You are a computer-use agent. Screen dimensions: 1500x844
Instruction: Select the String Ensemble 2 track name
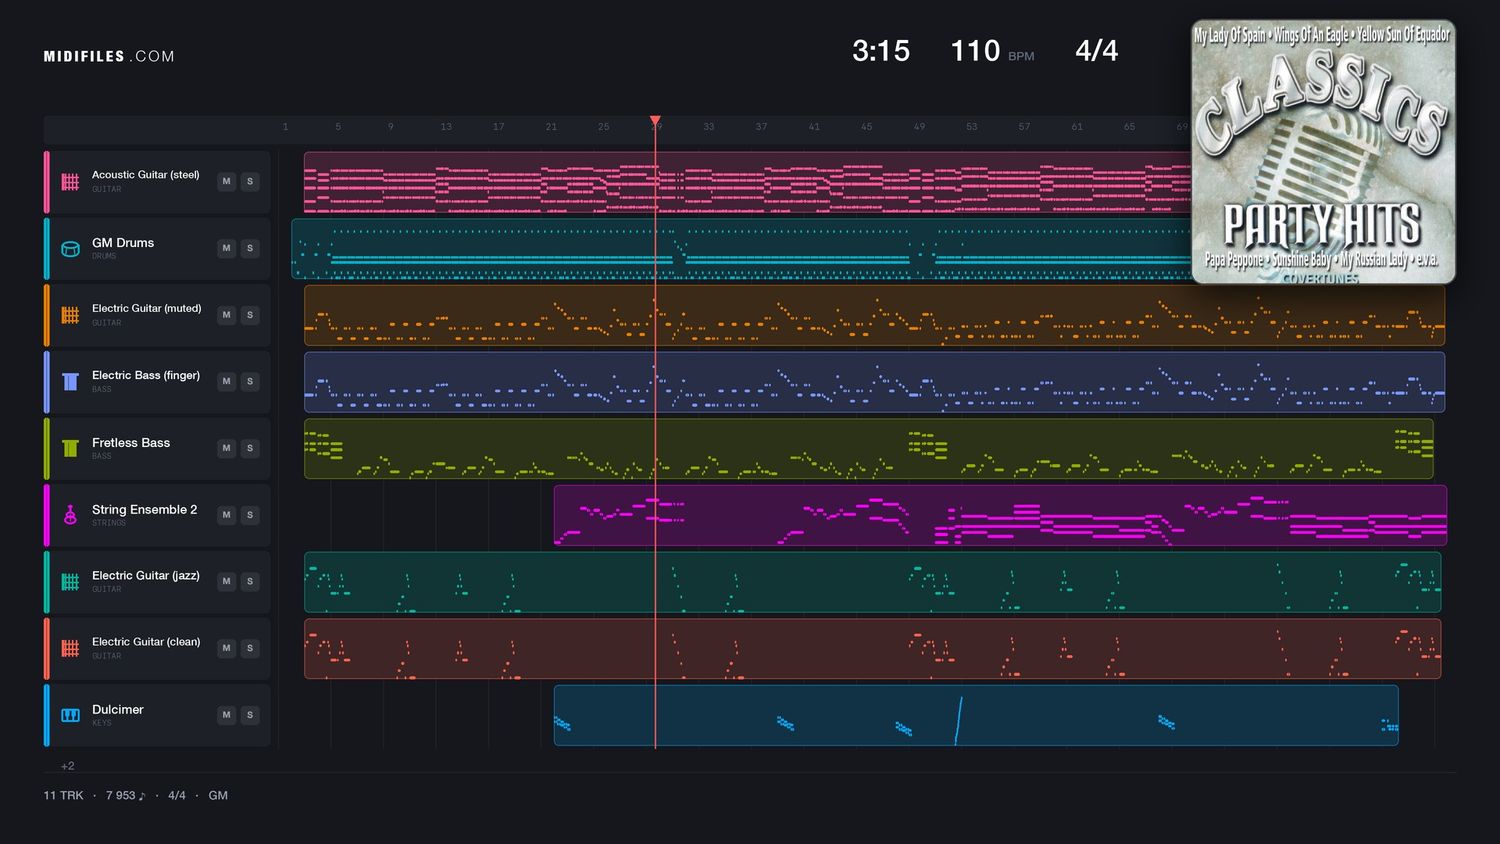[145, 509]
